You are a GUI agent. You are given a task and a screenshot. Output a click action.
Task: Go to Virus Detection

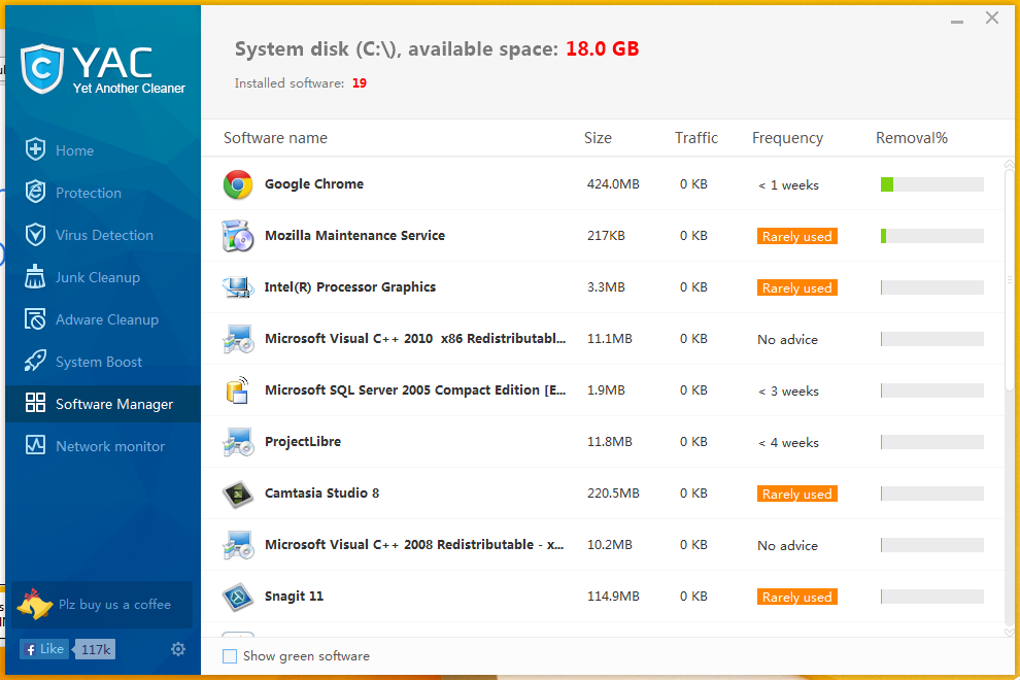pyautogui.click(x=104, y=235)
